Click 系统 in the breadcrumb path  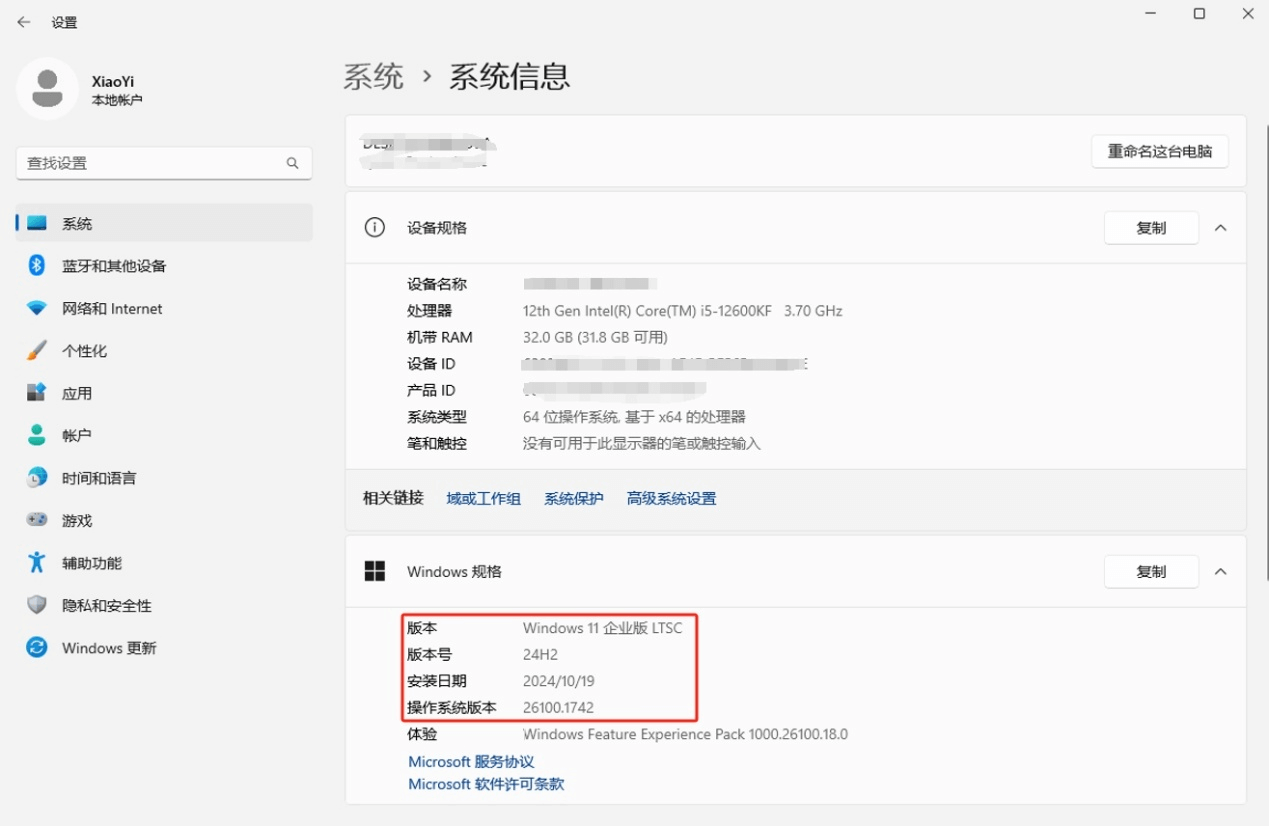coord(373,76)
